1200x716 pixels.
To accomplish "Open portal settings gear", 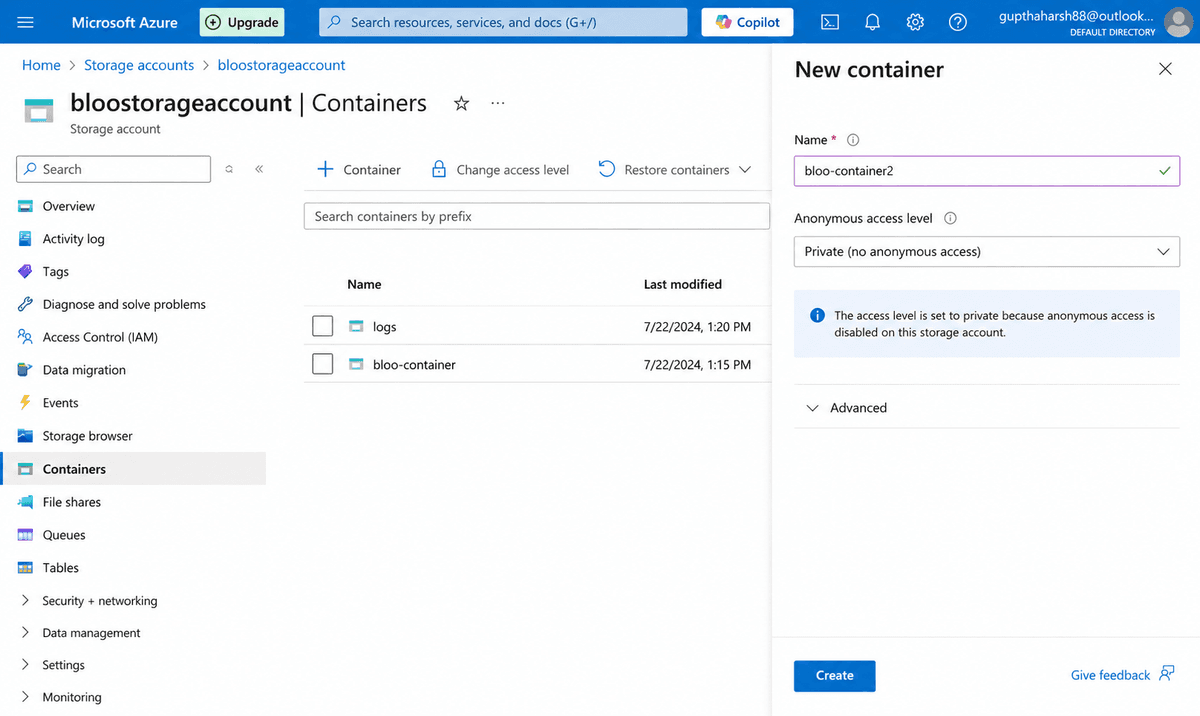I will tap(915, 22).
